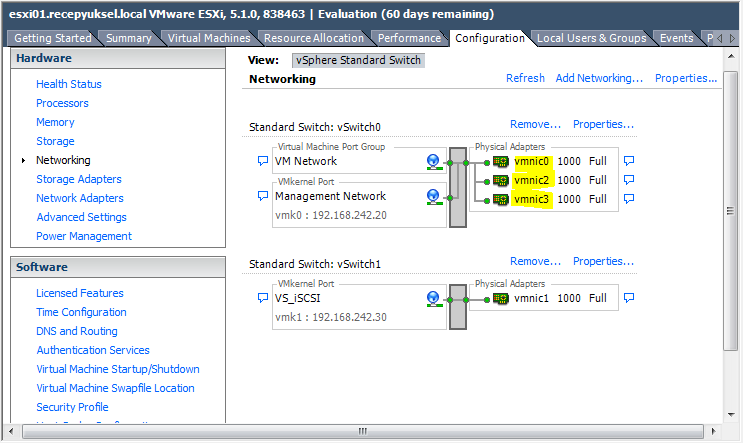743x443 pixels.
Task: Open Authentication Services in Software list
Action: pos(93,350)
